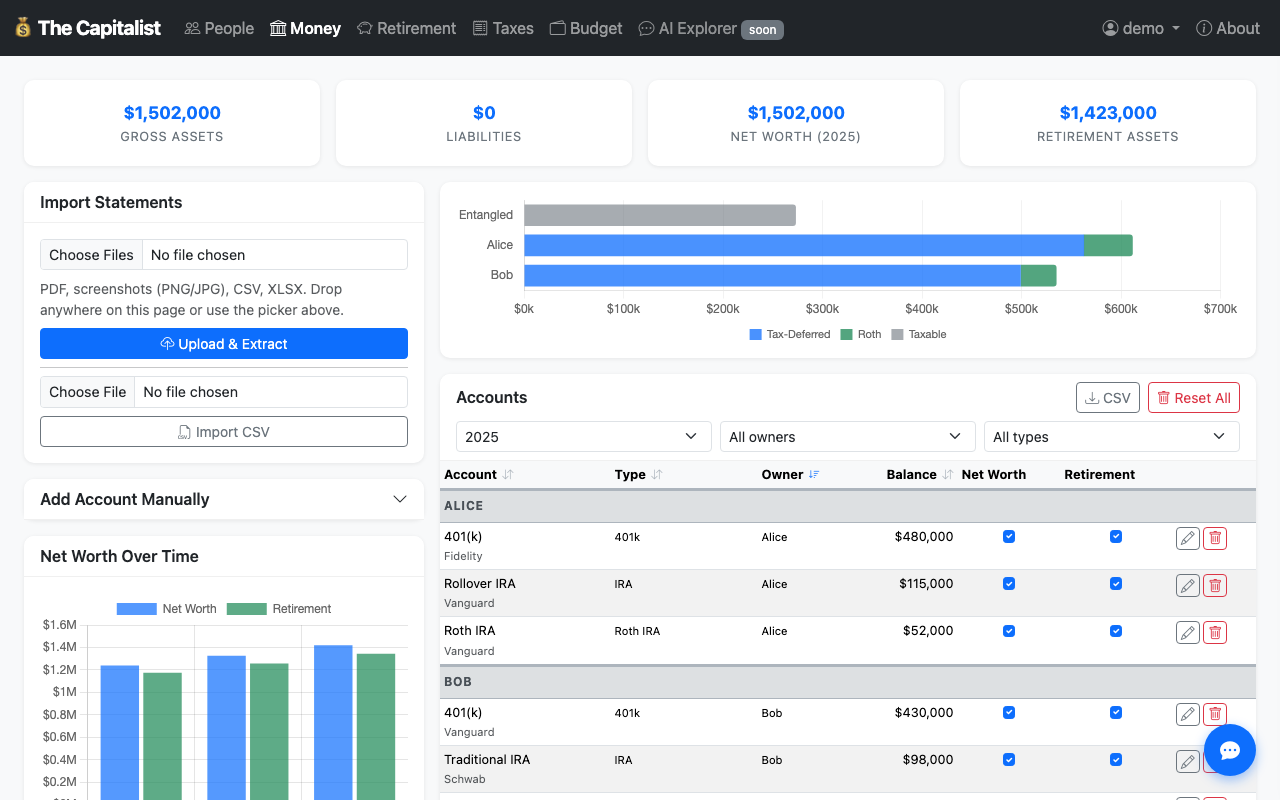Click The Capitalist money bag logo
1280x800 pixels.
[23, 28]
